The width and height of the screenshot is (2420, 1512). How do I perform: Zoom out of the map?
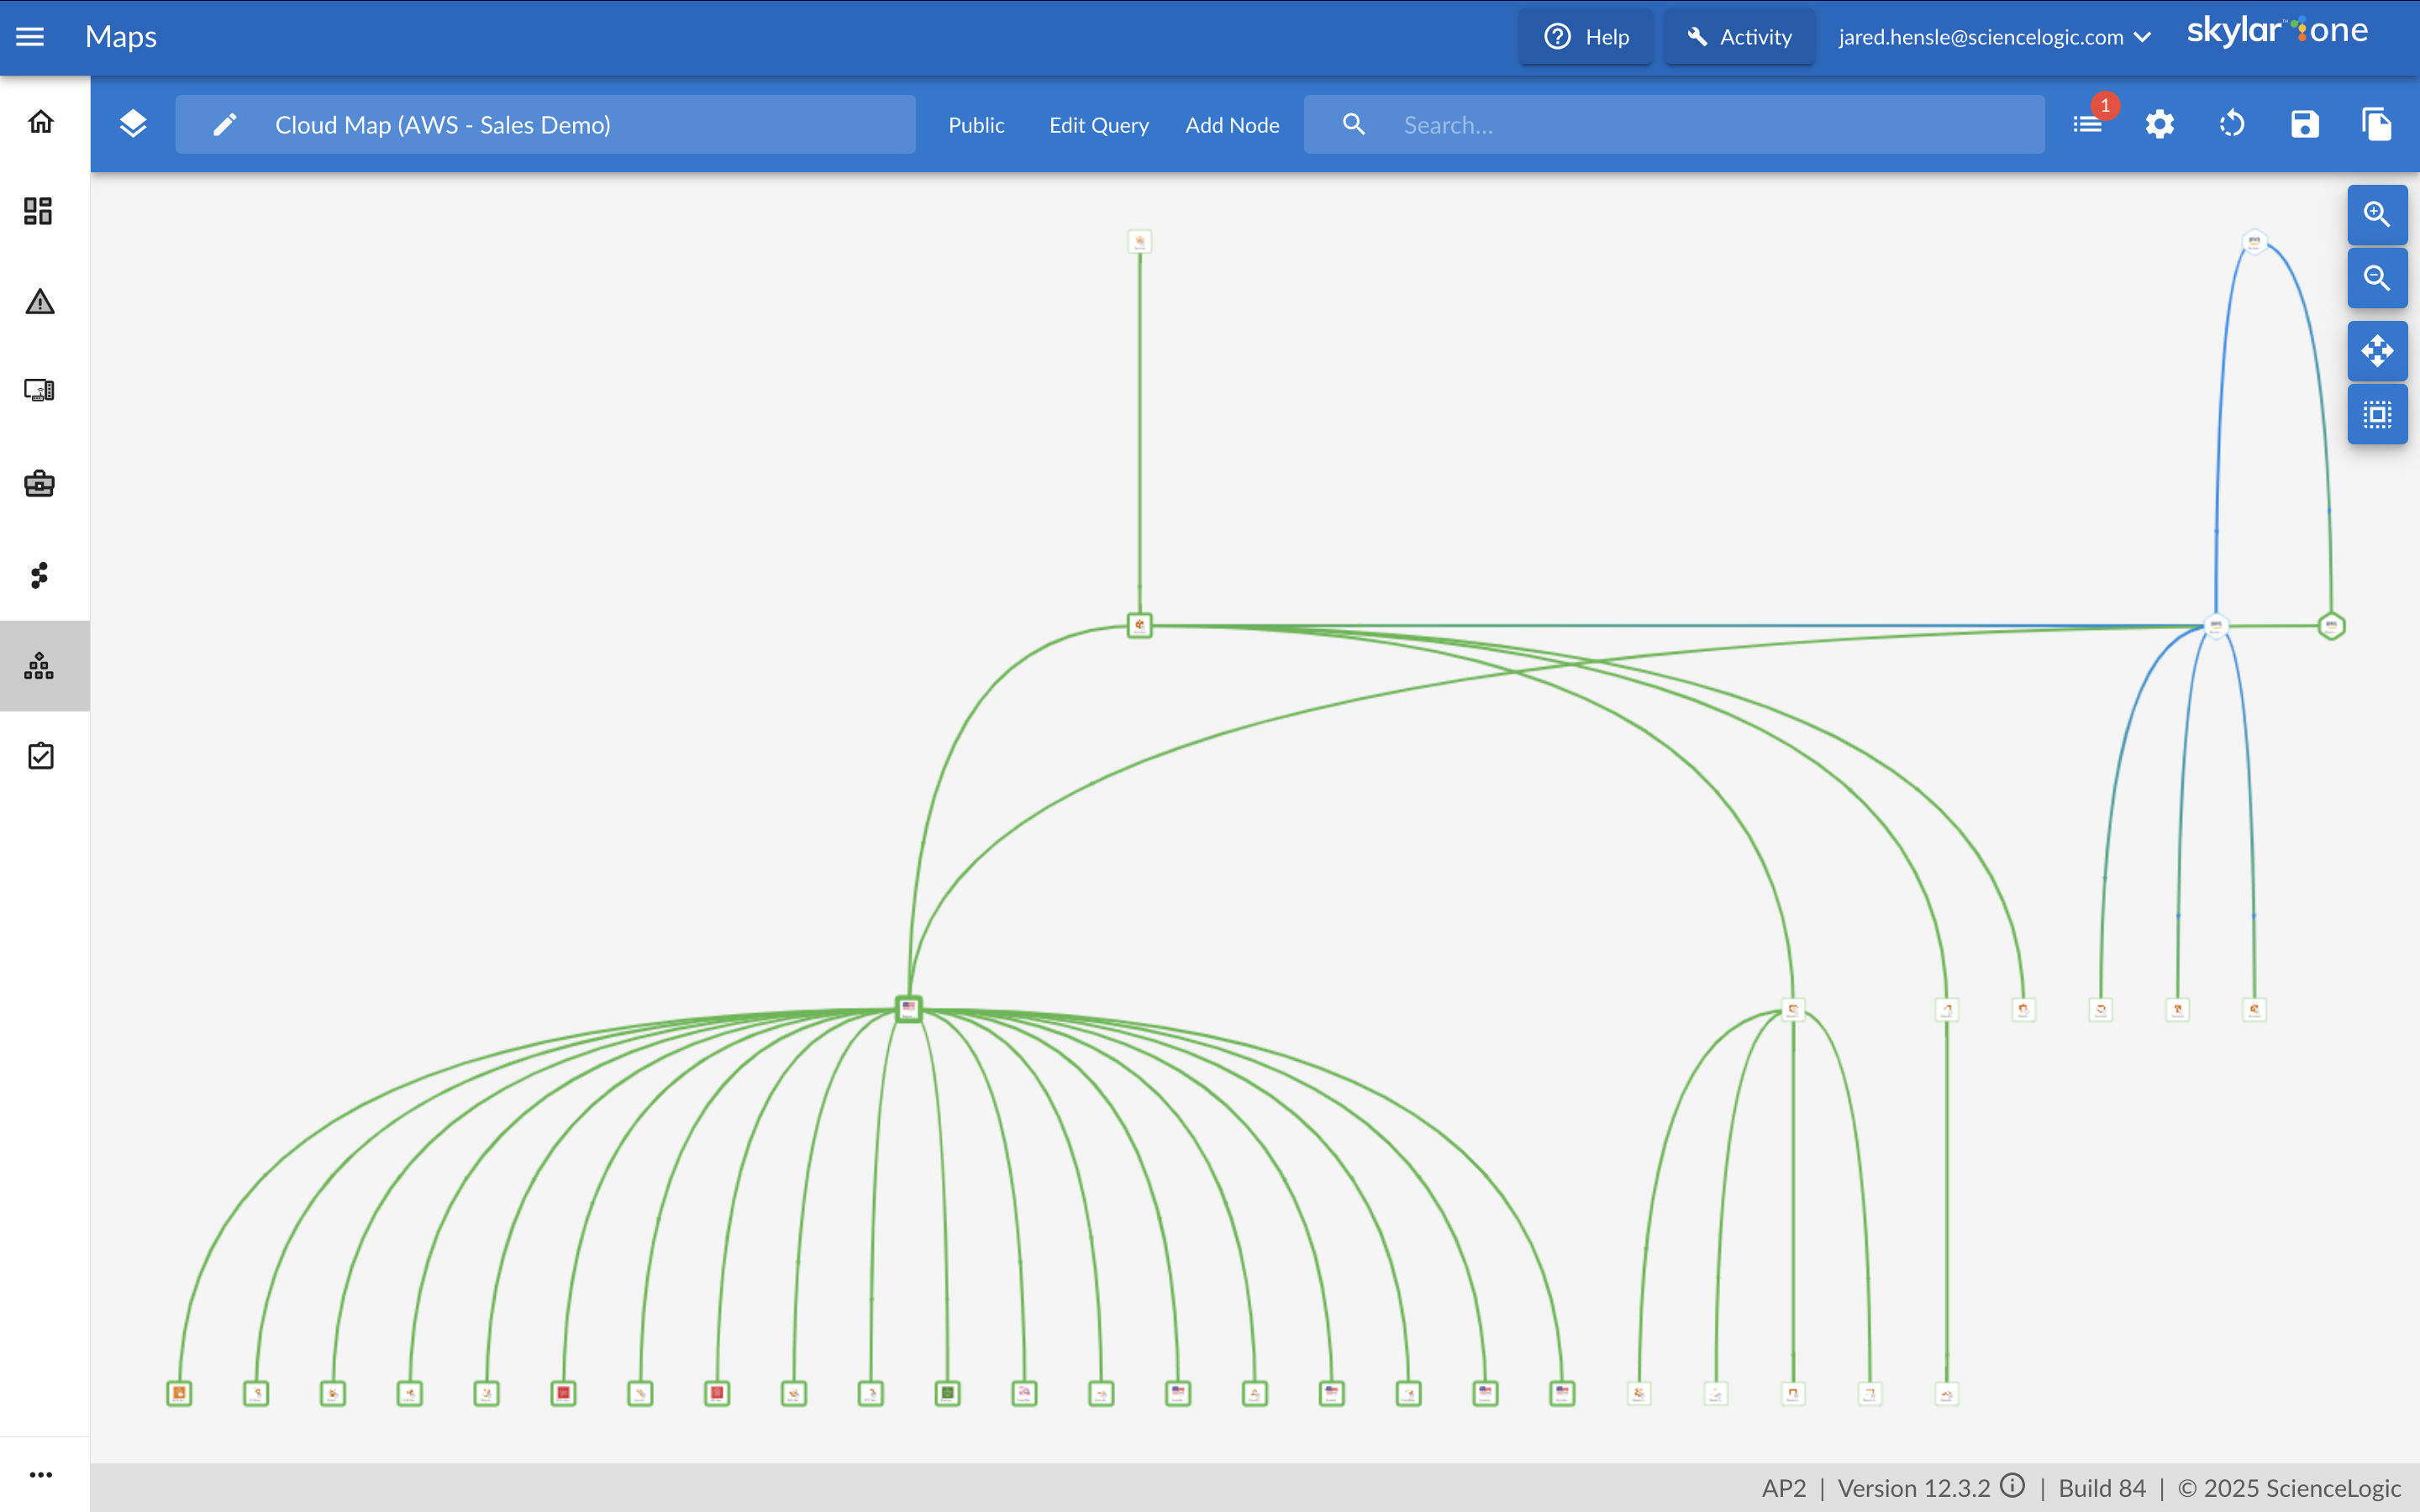[2377, 278]
